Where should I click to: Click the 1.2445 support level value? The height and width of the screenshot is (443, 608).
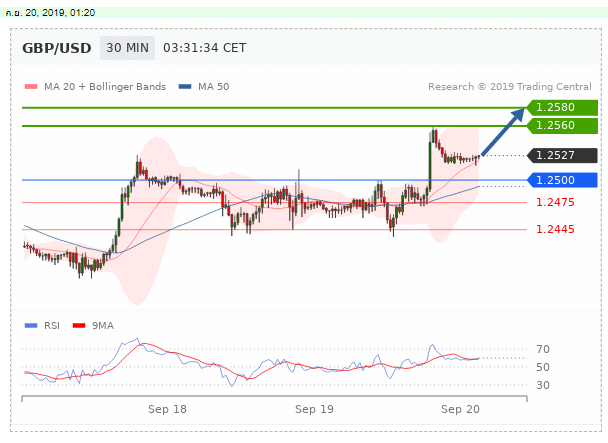point(555,229)
